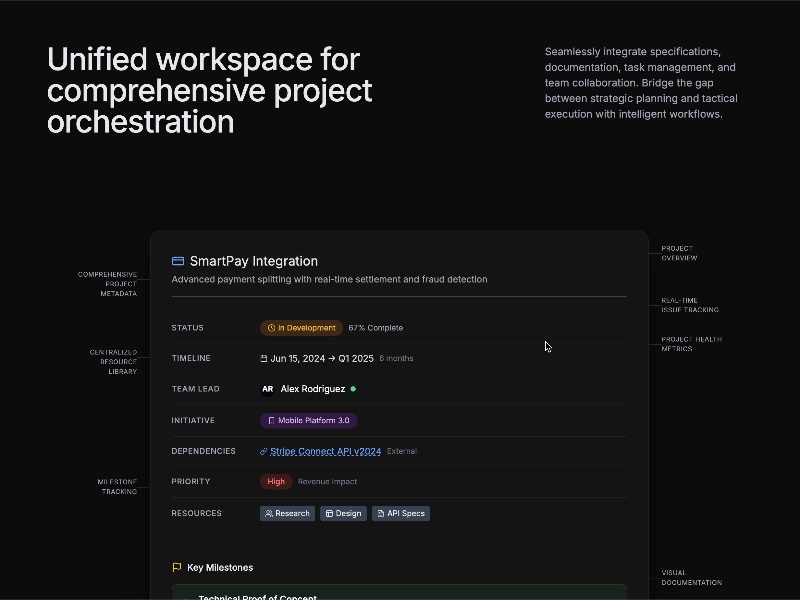Open the Technical Proof of Concept milestone
The height and width of the screenshot is (600, 800).
258,596
